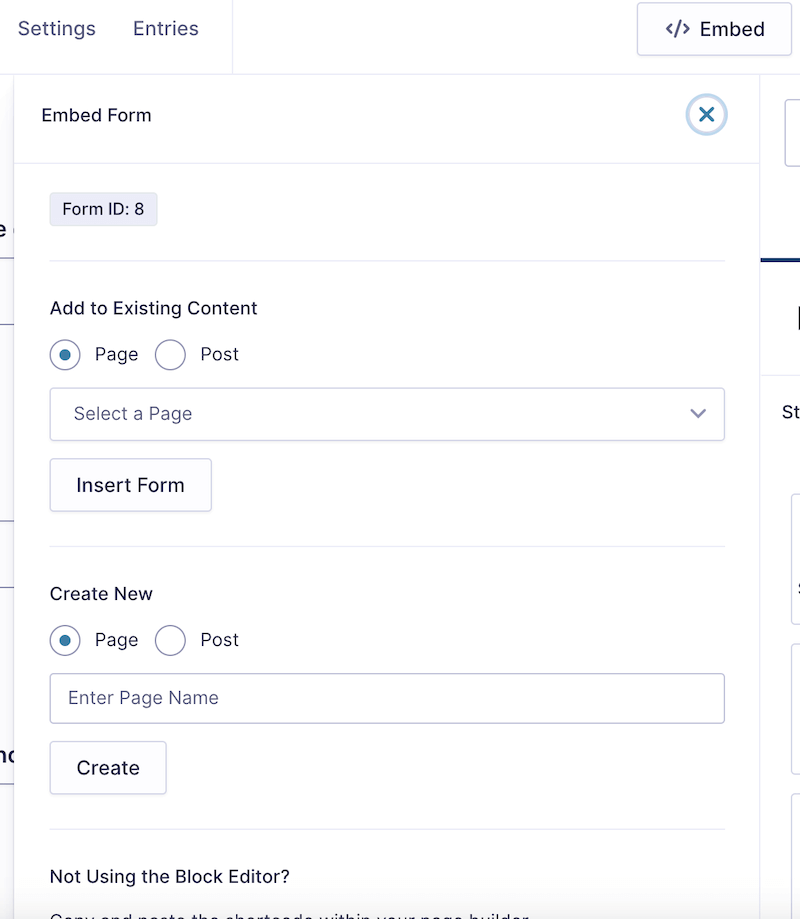
Task: Click the Not Using the Block Editor? heading
Action: tap(169, 876)
